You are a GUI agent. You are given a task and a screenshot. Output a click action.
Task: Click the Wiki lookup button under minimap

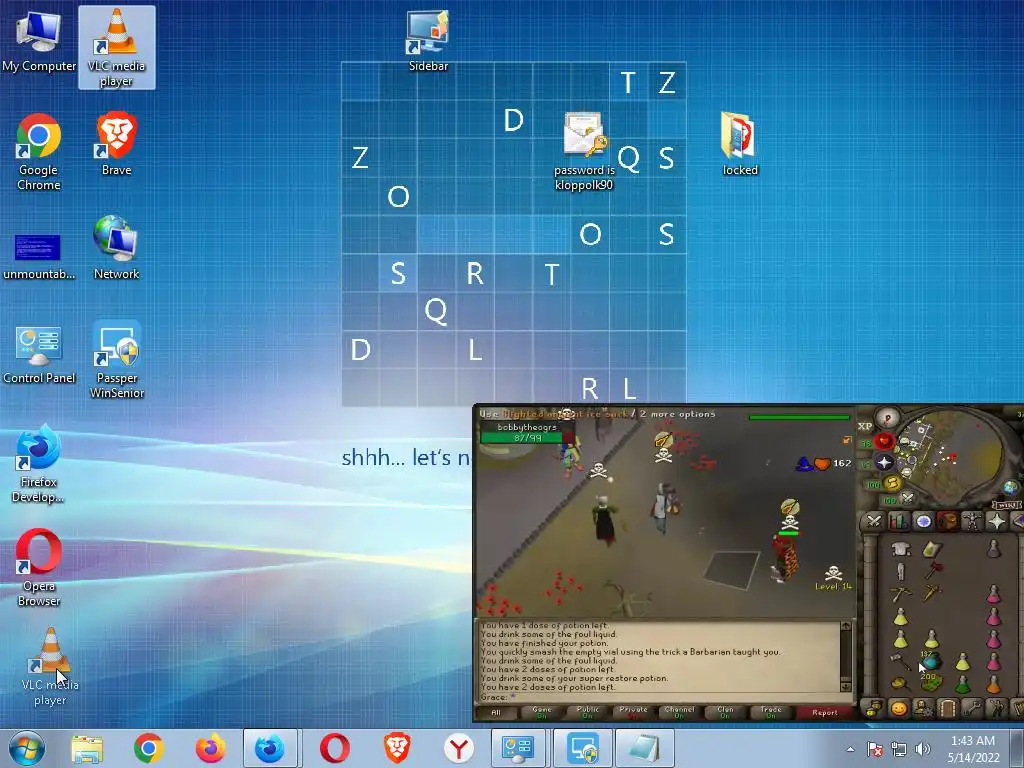pos(1006,504)
